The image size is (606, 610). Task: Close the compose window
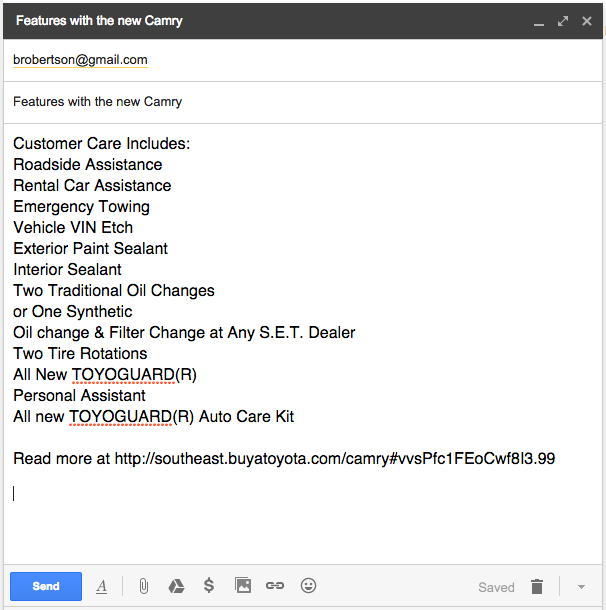point(587,21)
